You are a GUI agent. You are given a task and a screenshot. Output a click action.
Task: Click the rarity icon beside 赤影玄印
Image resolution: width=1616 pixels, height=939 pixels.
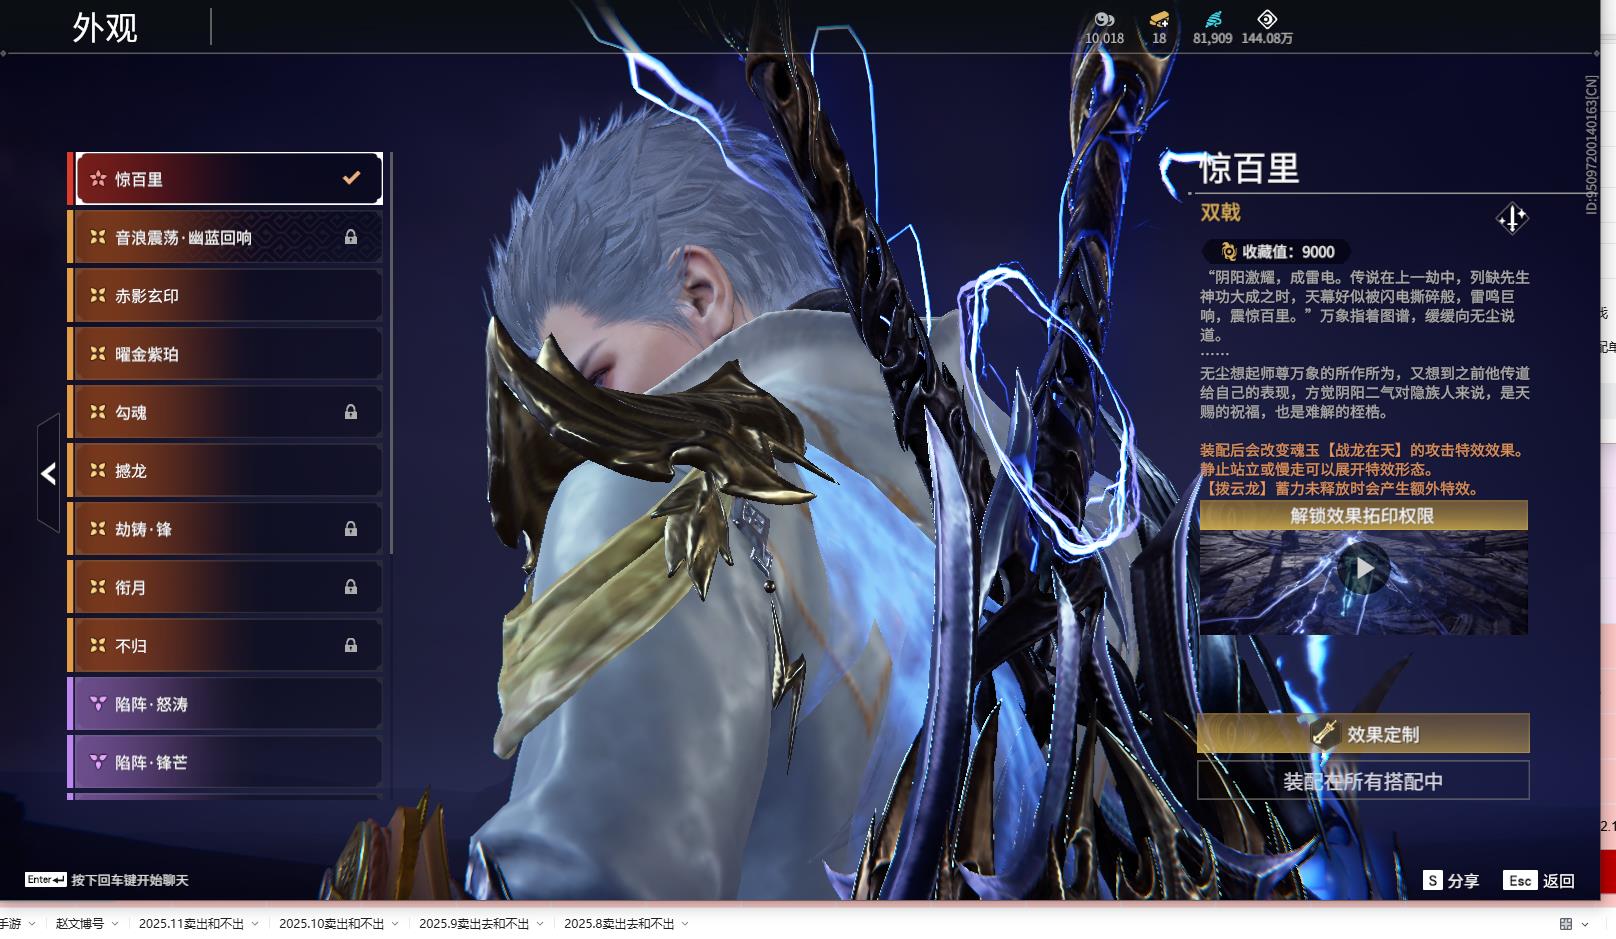pyautogui.click(x=97, y=295)
